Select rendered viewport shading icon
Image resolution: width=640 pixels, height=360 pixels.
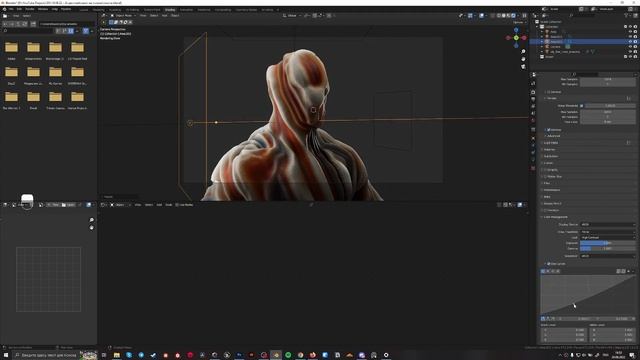[513, 16]
